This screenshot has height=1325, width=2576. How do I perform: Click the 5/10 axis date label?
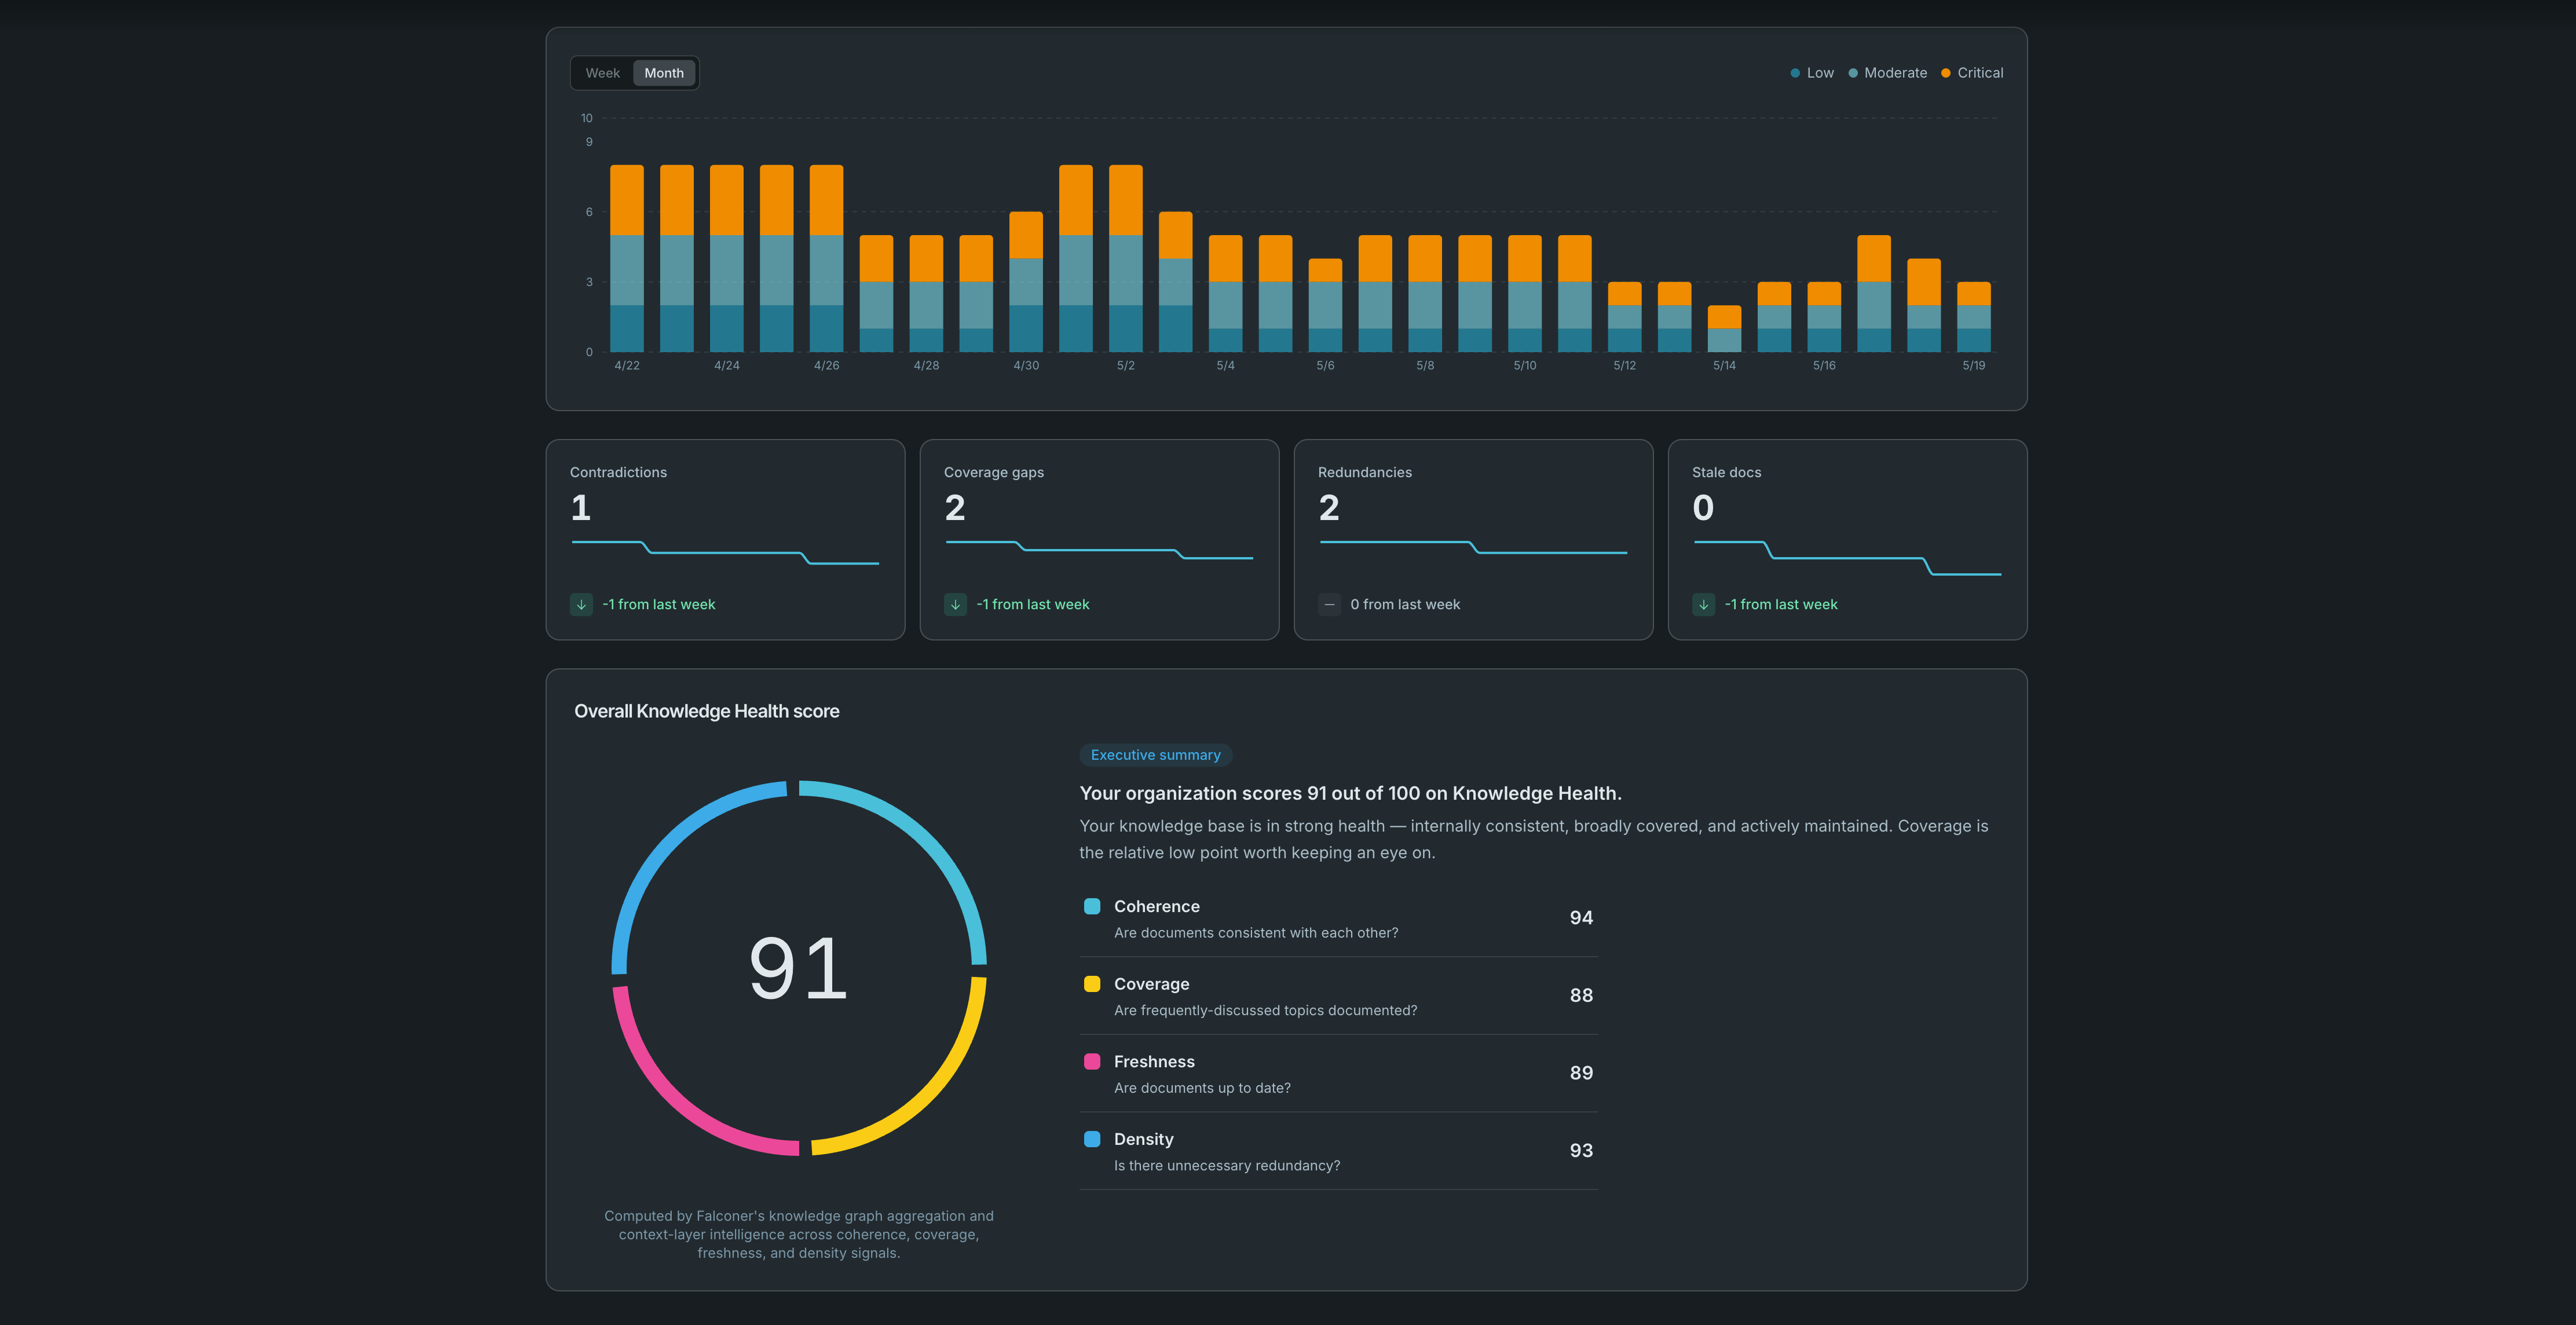coord(1525,366)
